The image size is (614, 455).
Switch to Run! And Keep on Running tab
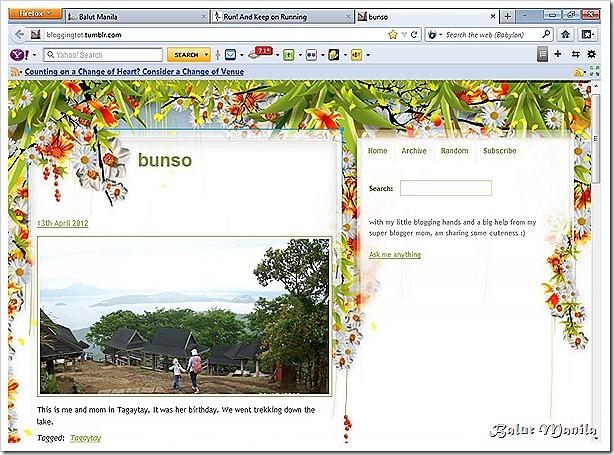pyautogui.click(x=279, y=17)
